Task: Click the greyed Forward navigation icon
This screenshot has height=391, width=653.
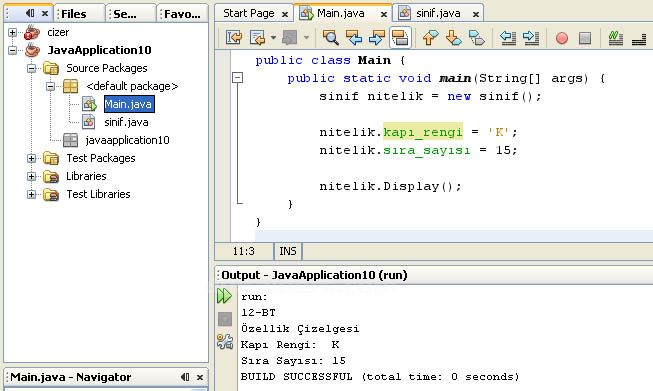Action: [x=290, y=38]
